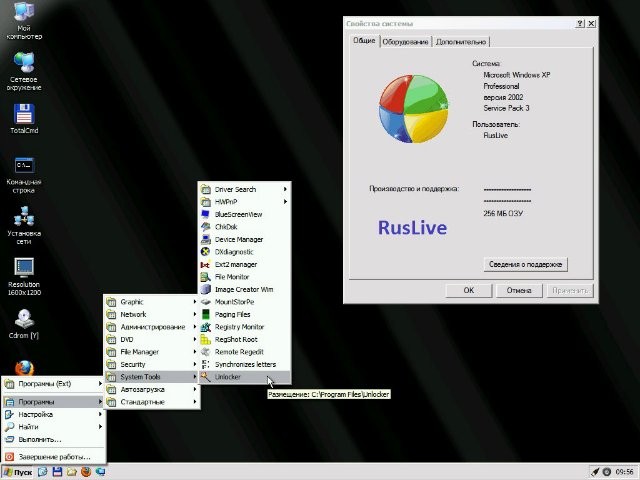Choose Завершение работы... in Start menu
Image resolution: width=640 pixels, height=480 pixels.
point(53,457)
